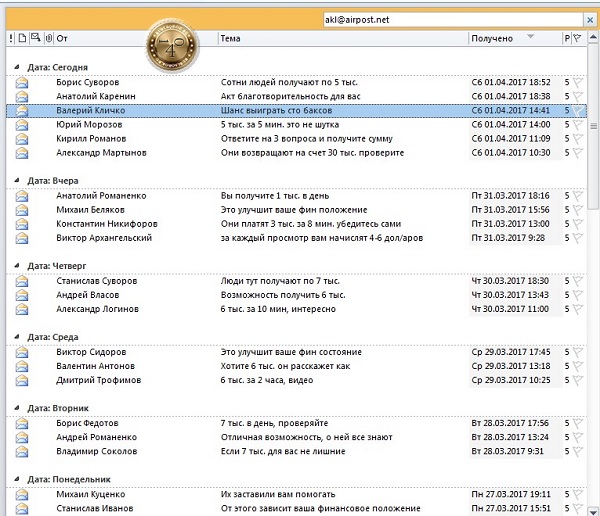Click the akl@airpost.net search field

[x=453, y=20]
